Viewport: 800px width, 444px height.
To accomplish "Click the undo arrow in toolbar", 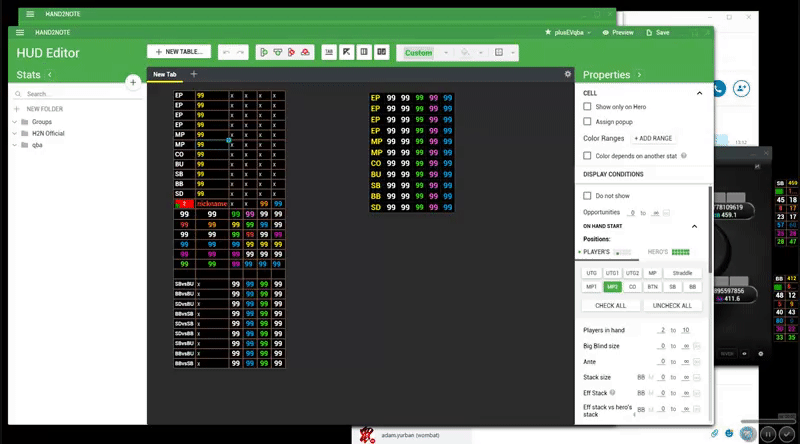I will pyautogui.click(x=226, y=52).
